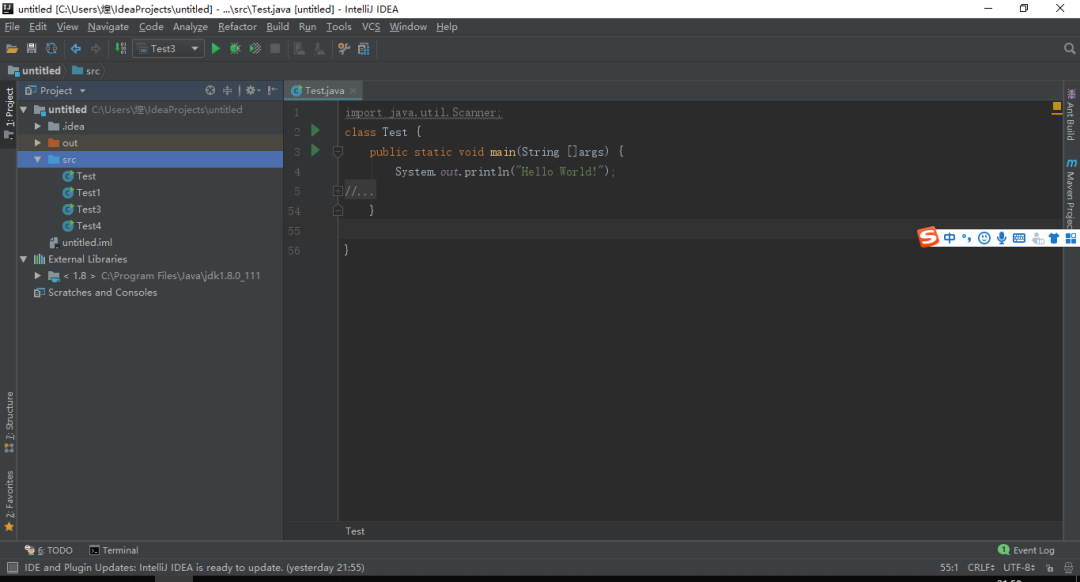Click the Sogou S logo icon

coord(928,238)
